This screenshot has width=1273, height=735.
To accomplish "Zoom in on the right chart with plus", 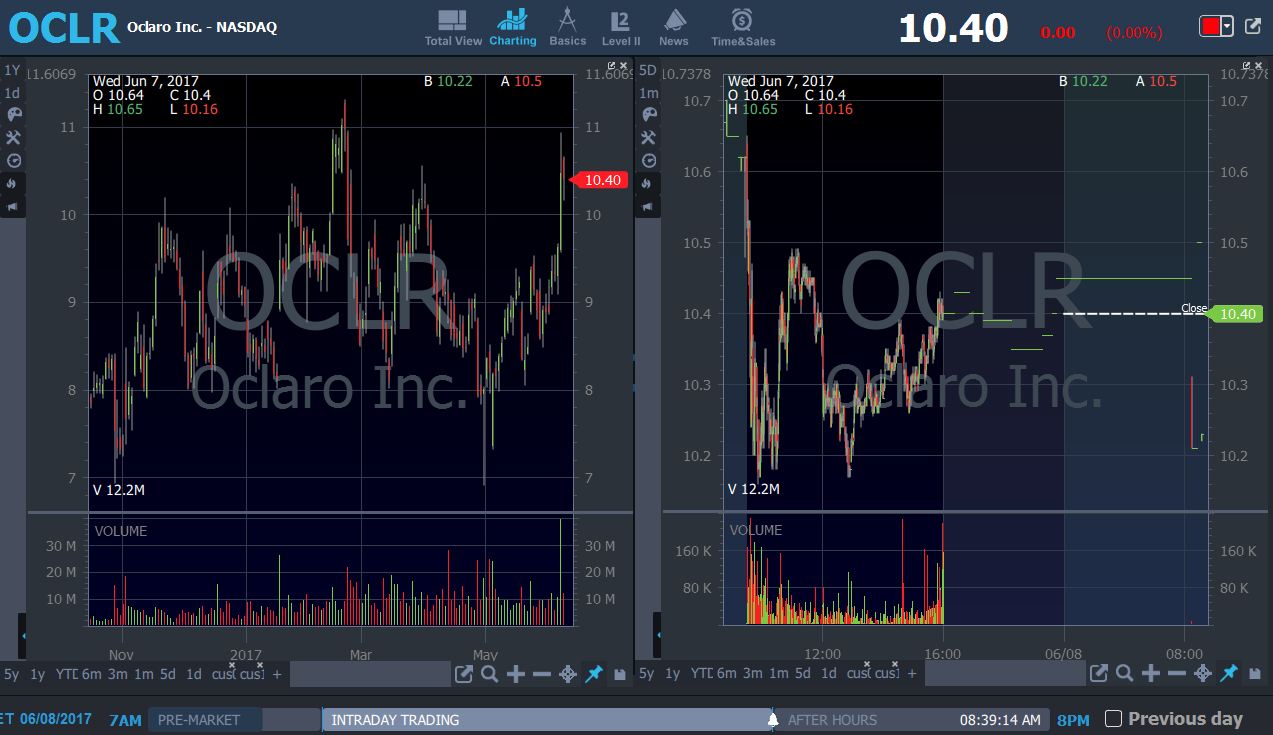I will [x=1151, y=674].
